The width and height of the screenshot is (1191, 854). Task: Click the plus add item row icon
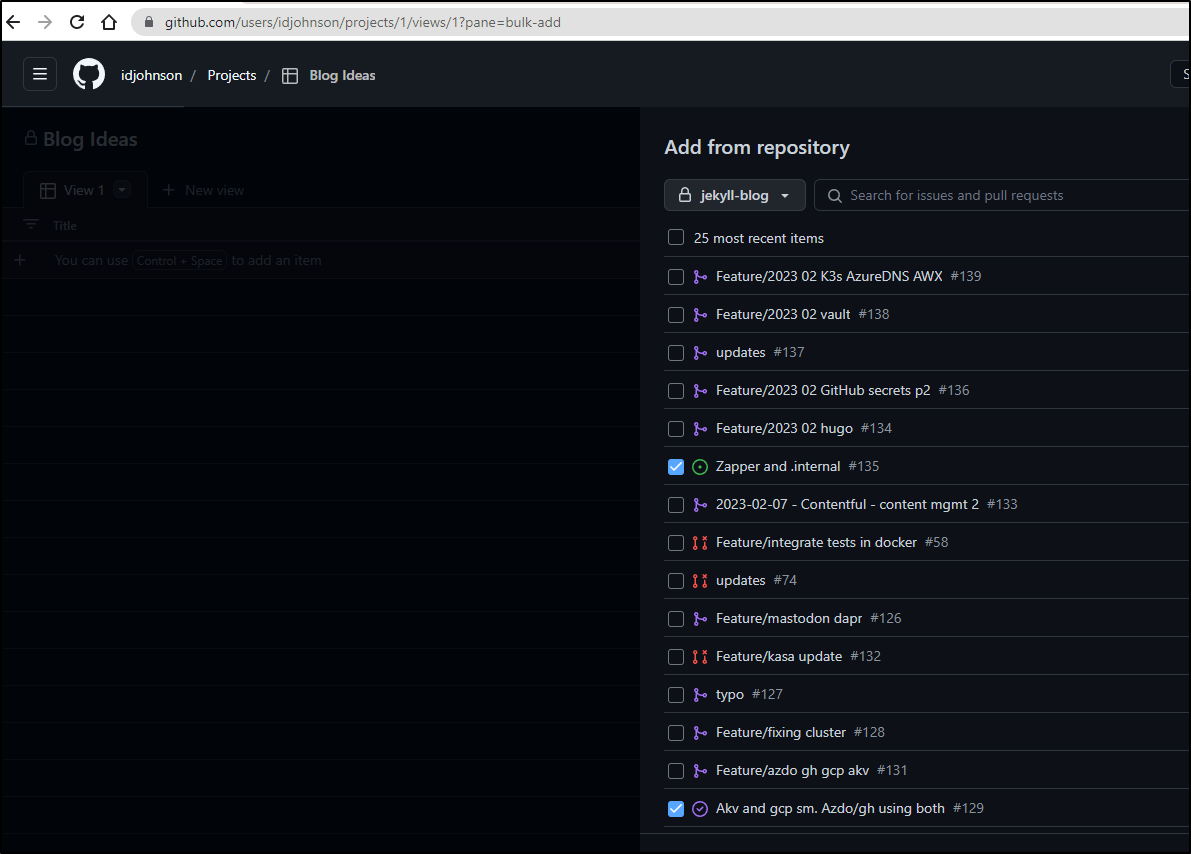[x=20, y=260]
